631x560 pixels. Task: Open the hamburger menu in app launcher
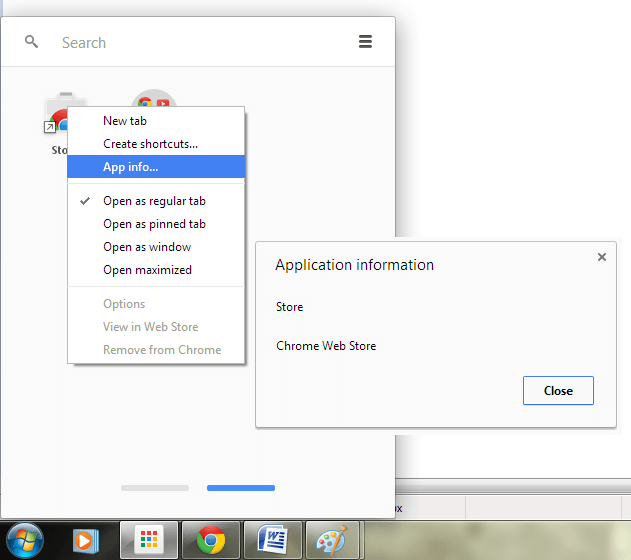pyautogui.click(x=365, y=42)
